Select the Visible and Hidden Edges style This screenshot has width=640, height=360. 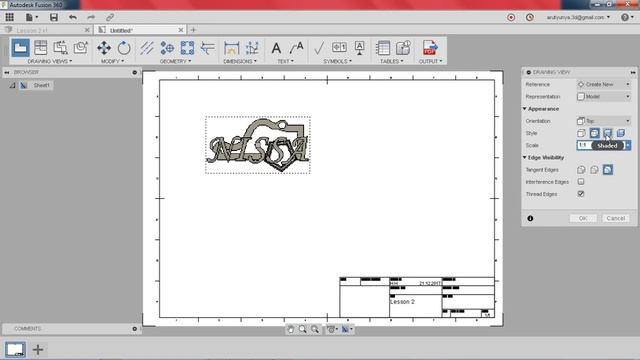(x=594, y=133)
